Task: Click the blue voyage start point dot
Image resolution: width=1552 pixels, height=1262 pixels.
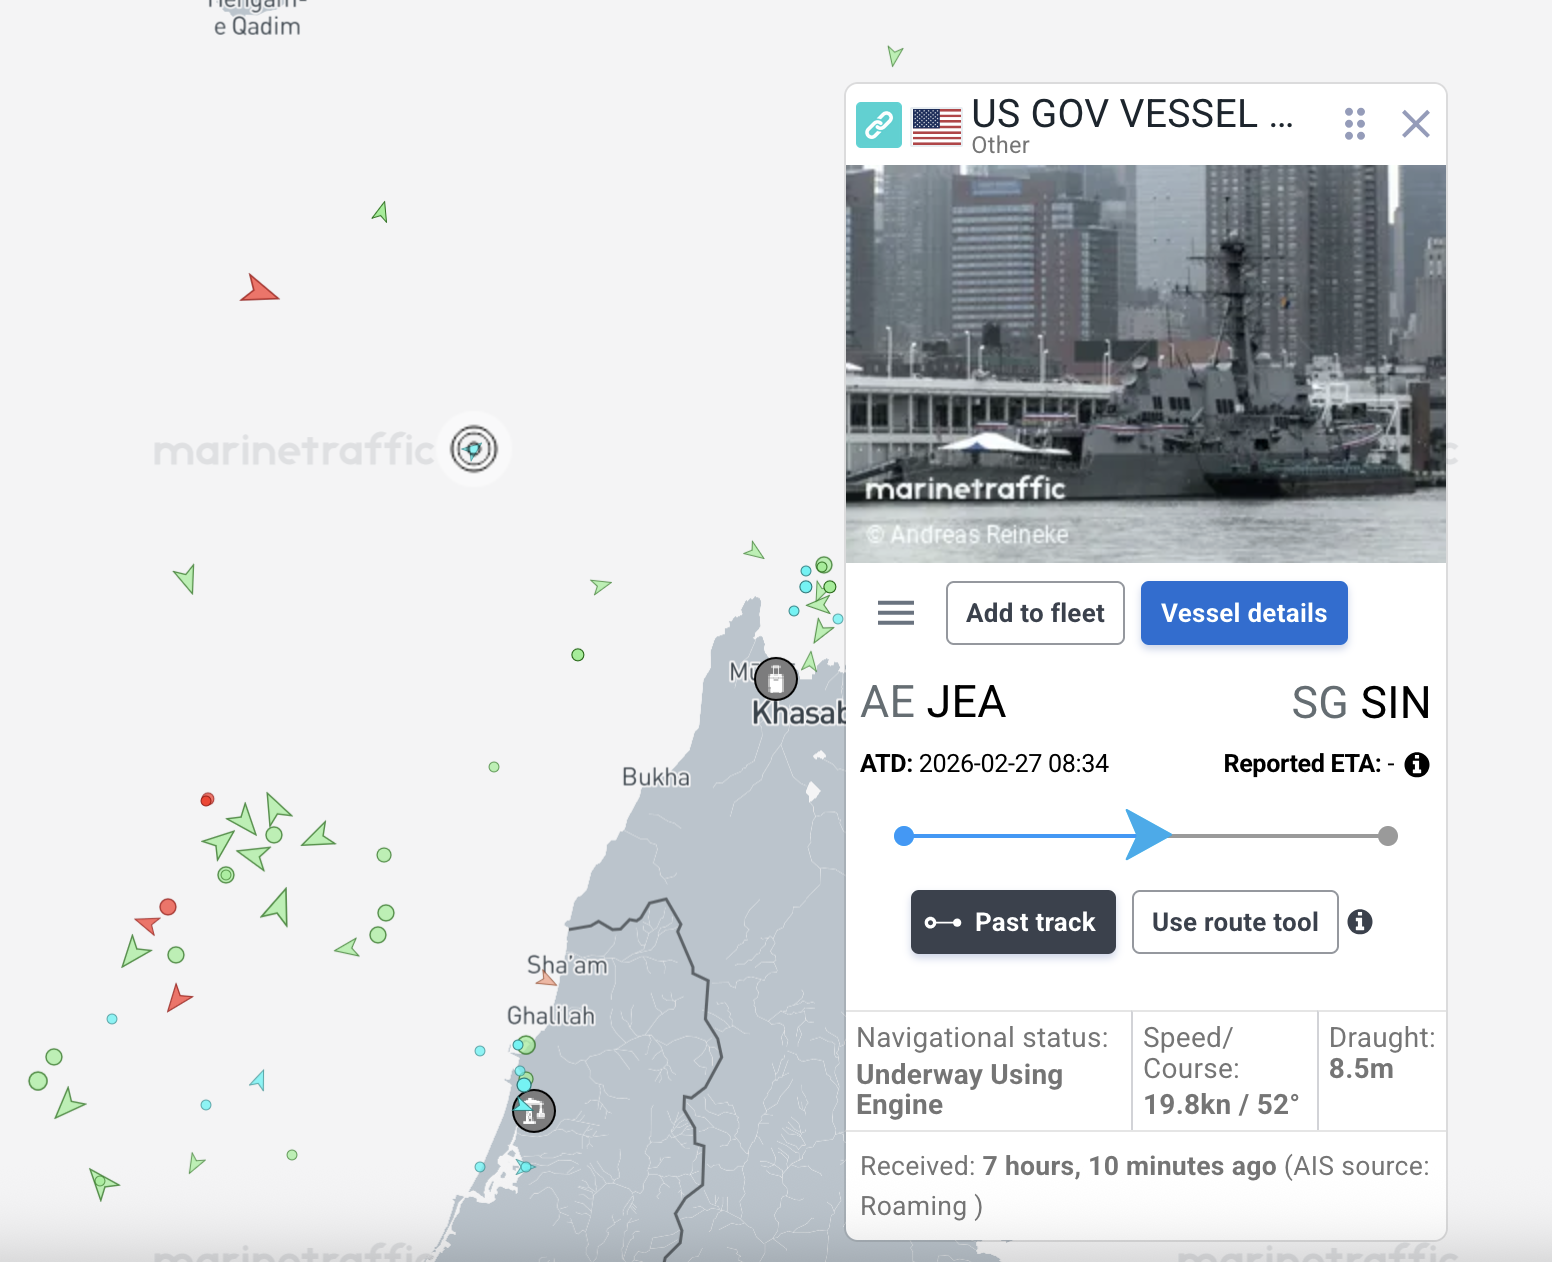Action: point(904,836)
